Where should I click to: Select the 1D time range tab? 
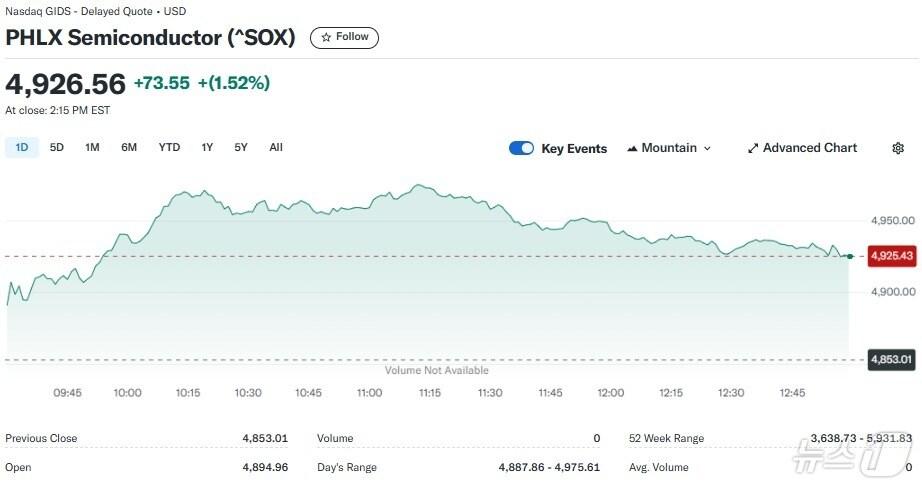point(21,147)
